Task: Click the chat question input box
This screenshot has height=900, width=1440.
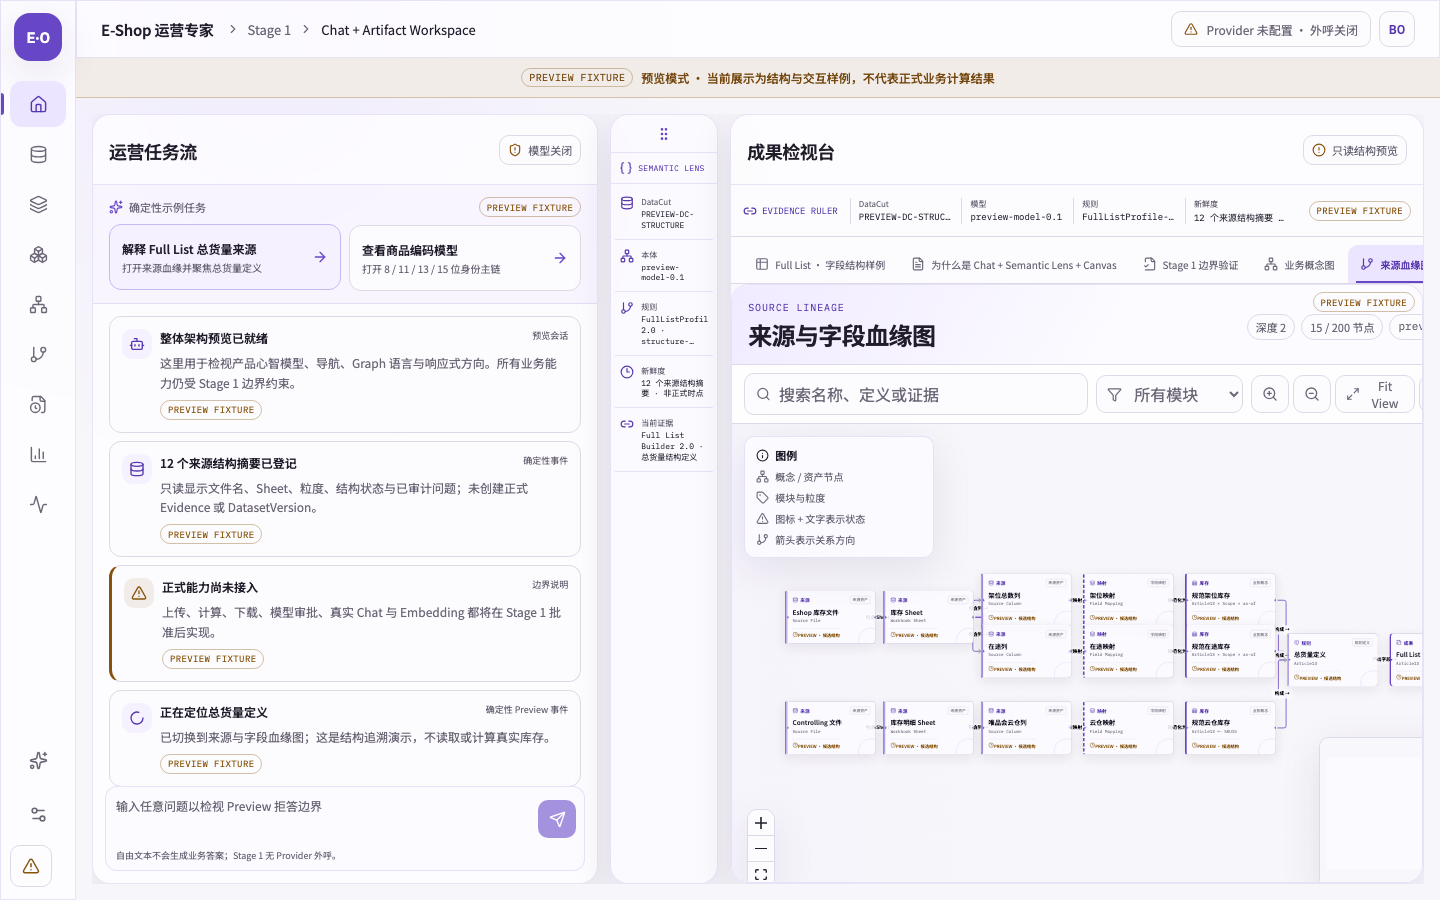Action: (x=322, y=819)
